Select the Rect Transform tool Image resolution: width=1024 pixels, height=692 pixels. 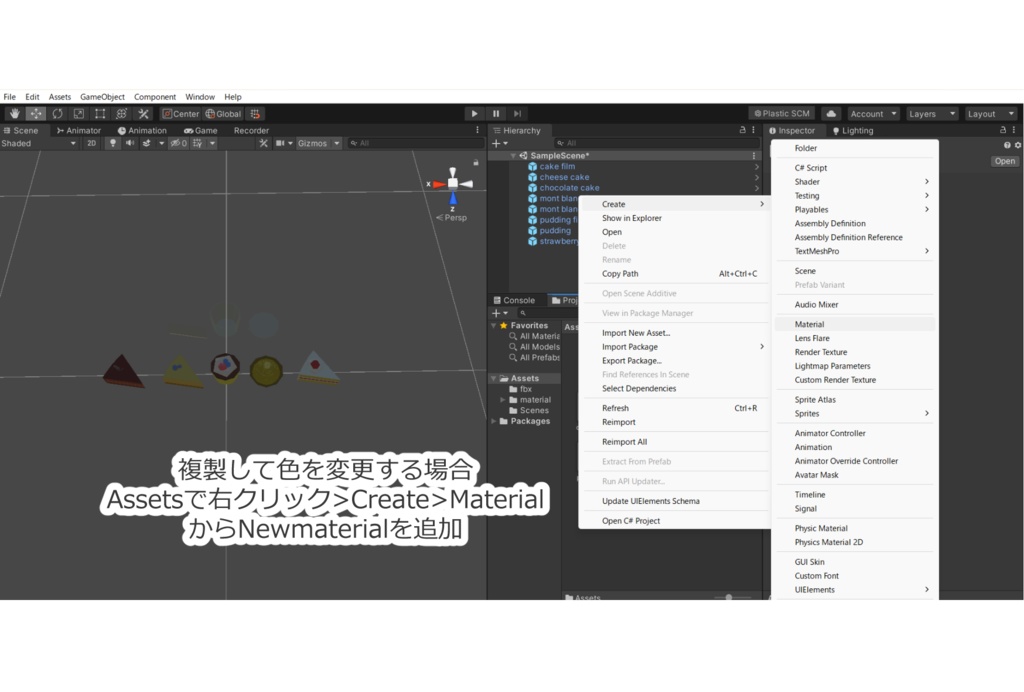click(x=100, y=114)
